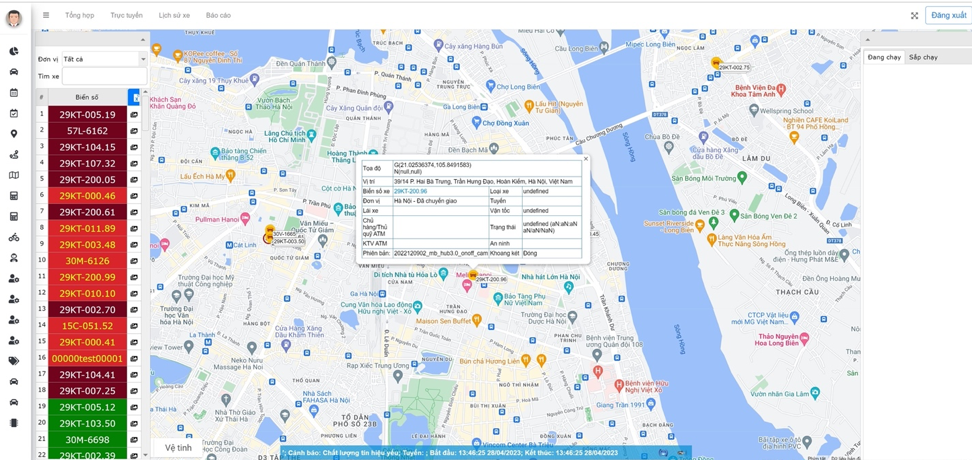Switch map to Vệ tinh view
This screenshot has width=972, height=460.
click(x=178, y=448)
